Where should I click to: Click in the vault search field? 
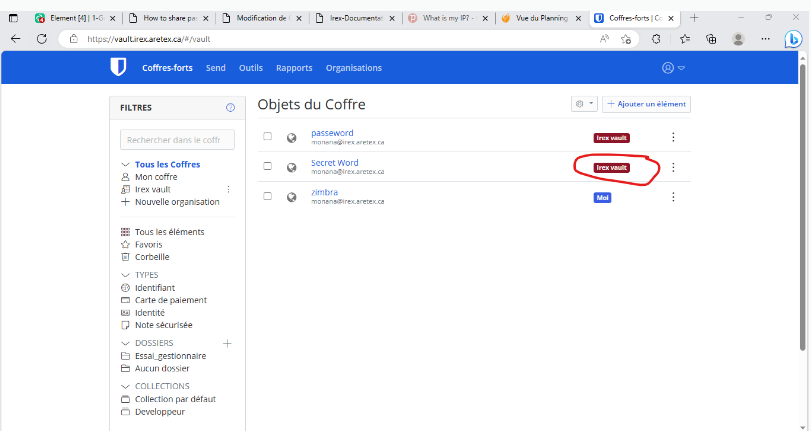coord(177,140)
